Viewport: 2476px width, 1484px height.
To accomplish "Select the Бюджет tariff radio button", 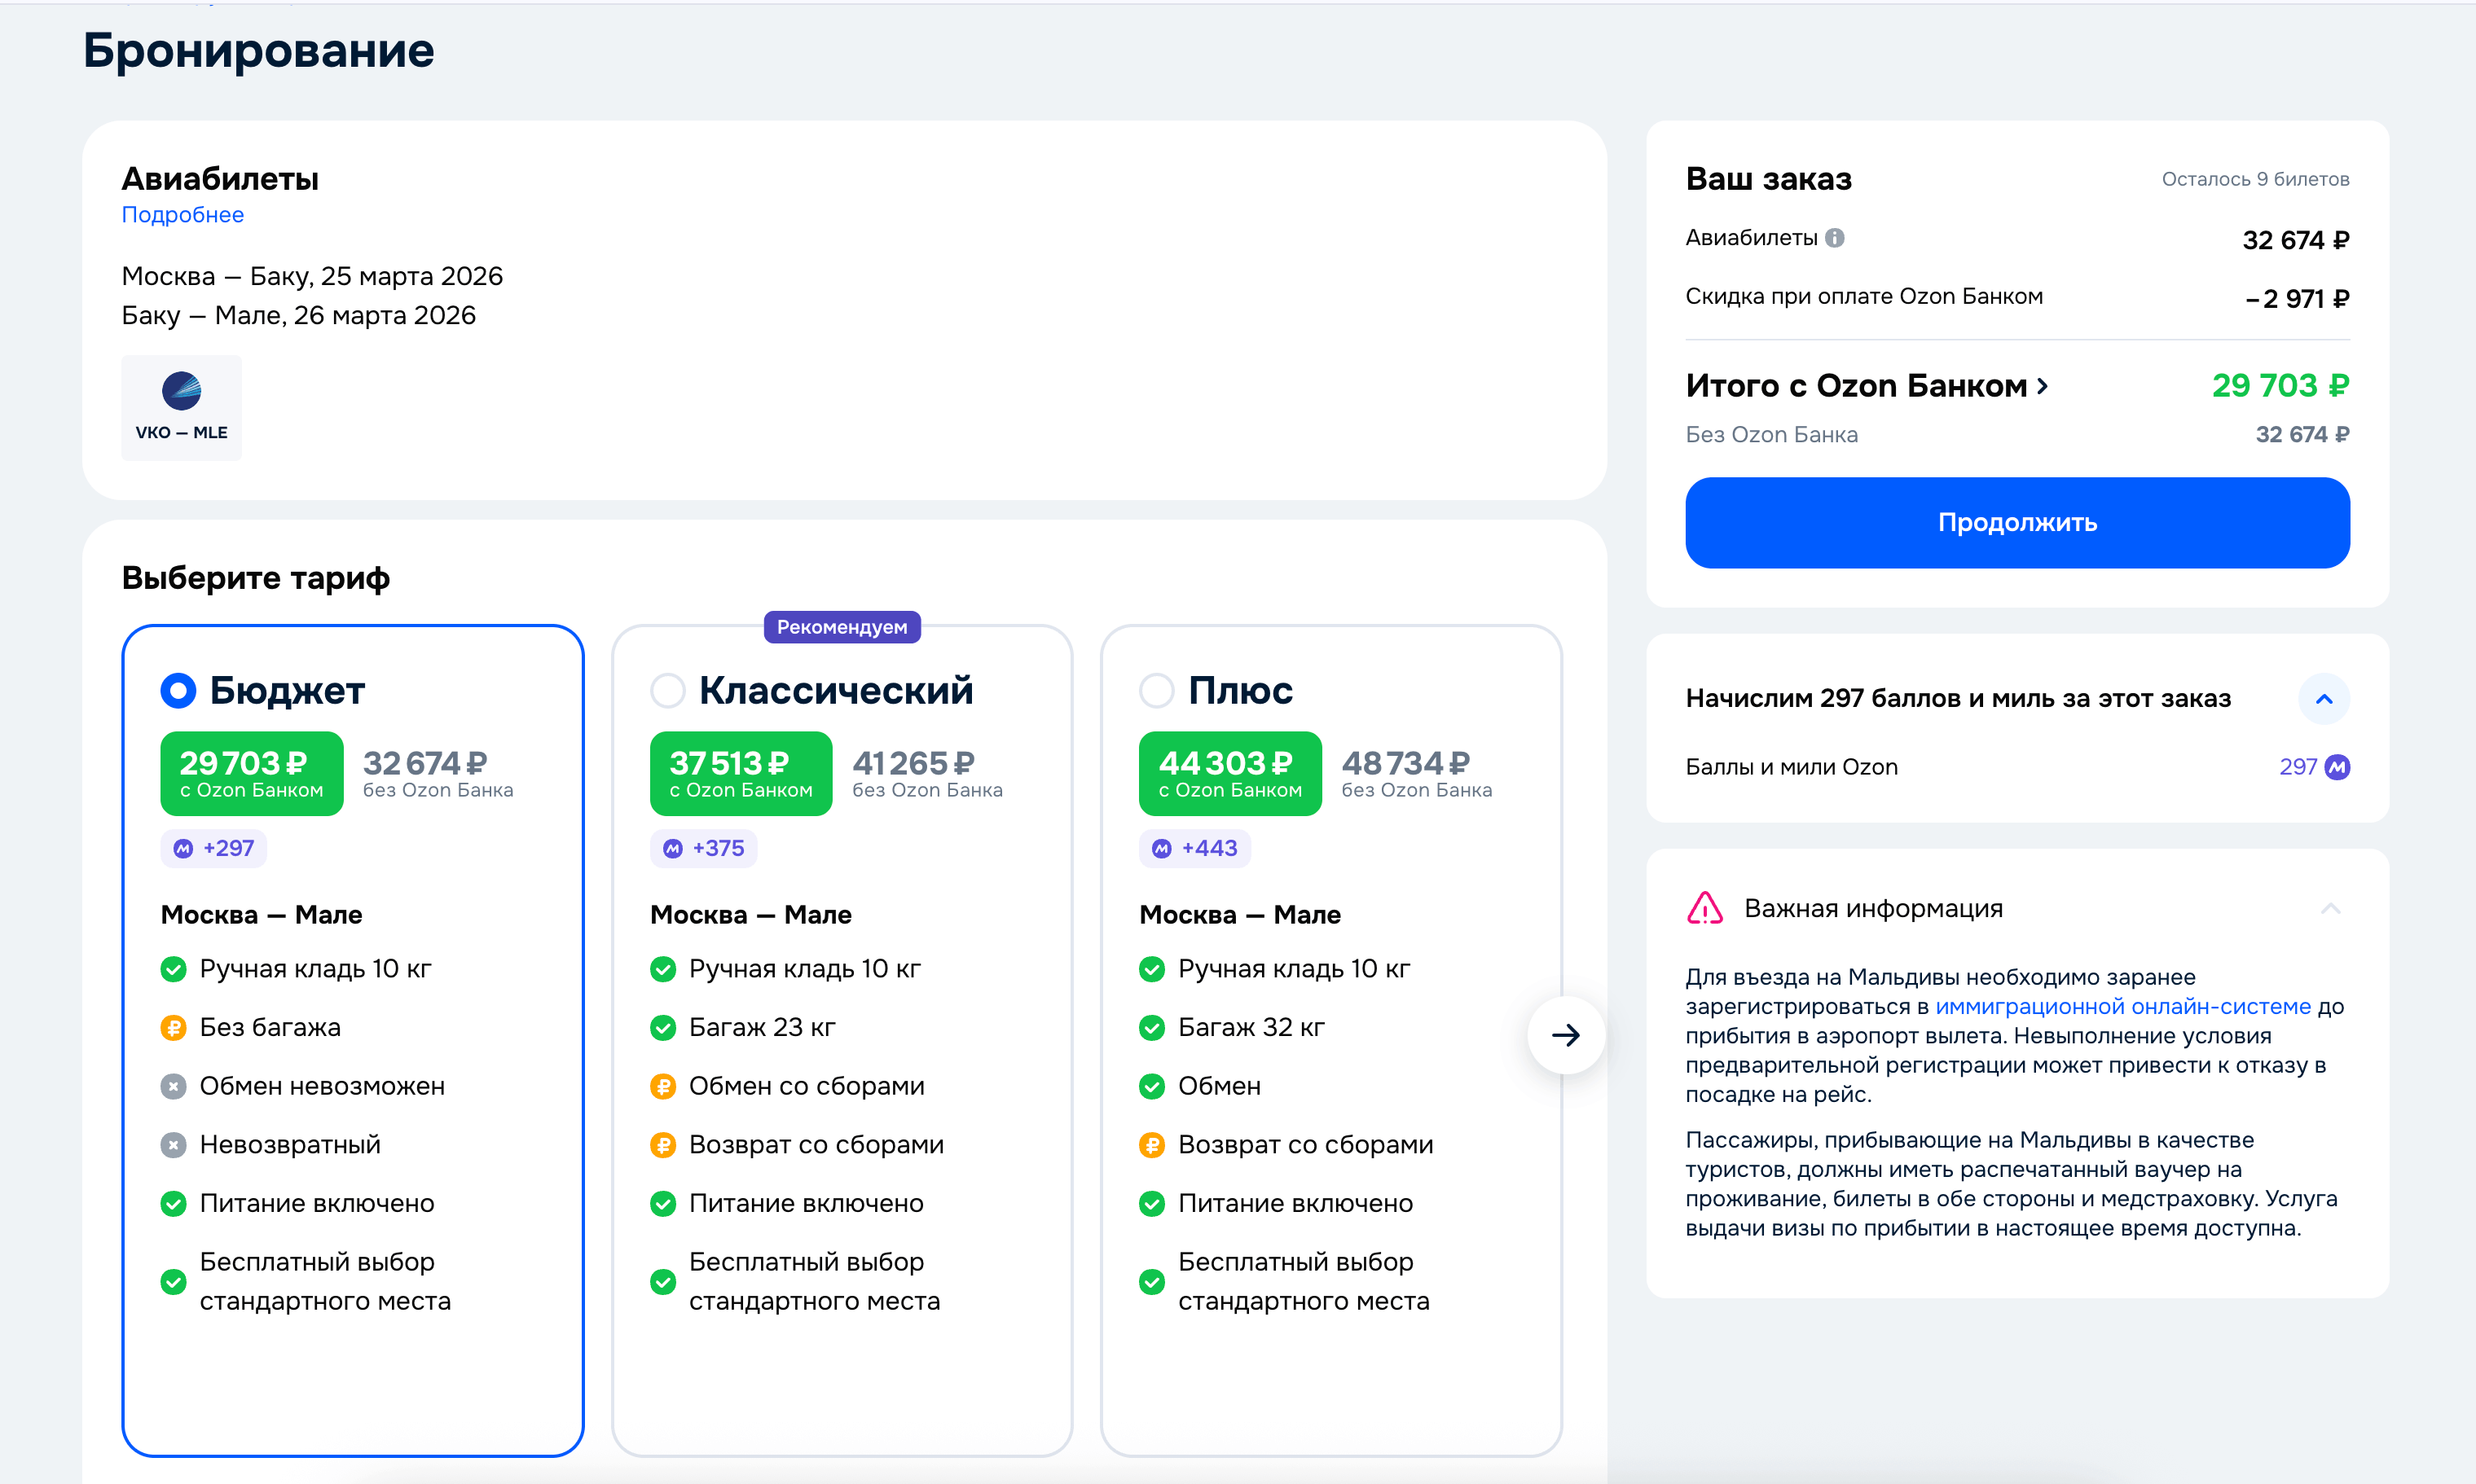I will coord(178,691).
